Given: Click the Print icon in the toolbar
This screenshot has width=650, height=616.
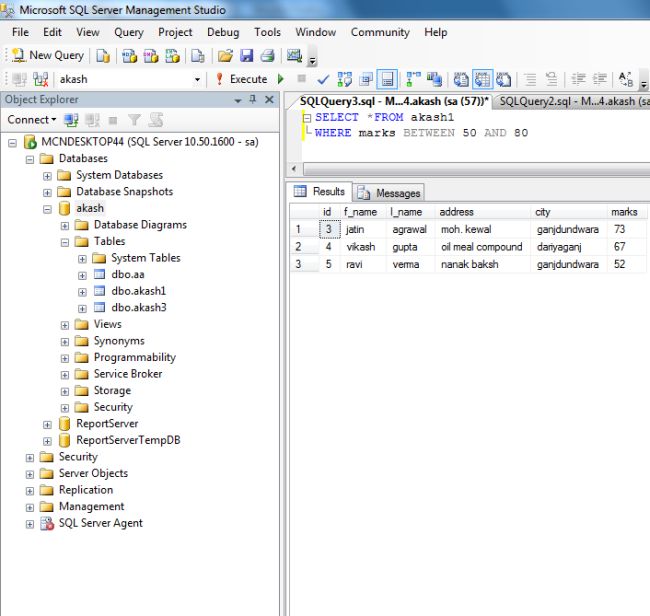Looking at the screenshot, I should (x=267, y=55).
